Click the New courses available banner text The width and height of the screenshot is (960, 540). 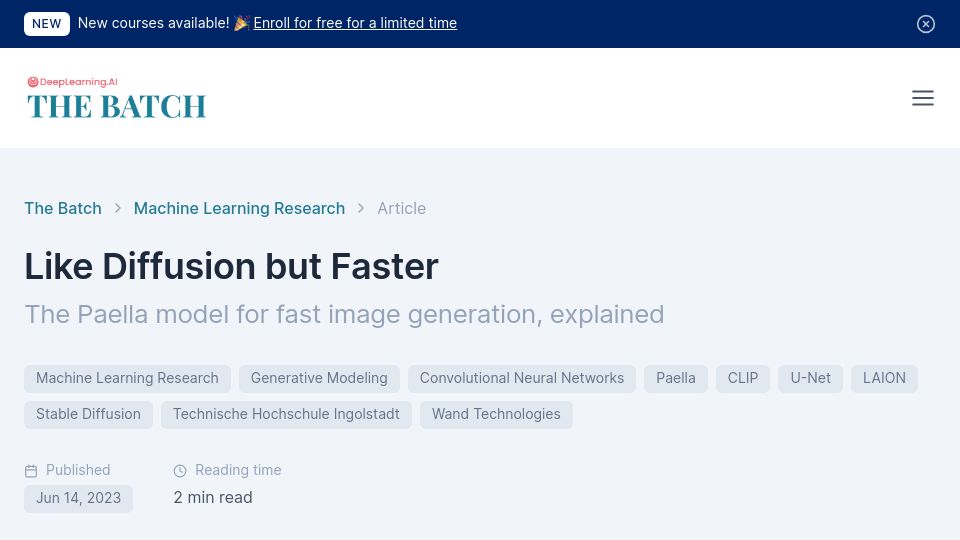154,23
